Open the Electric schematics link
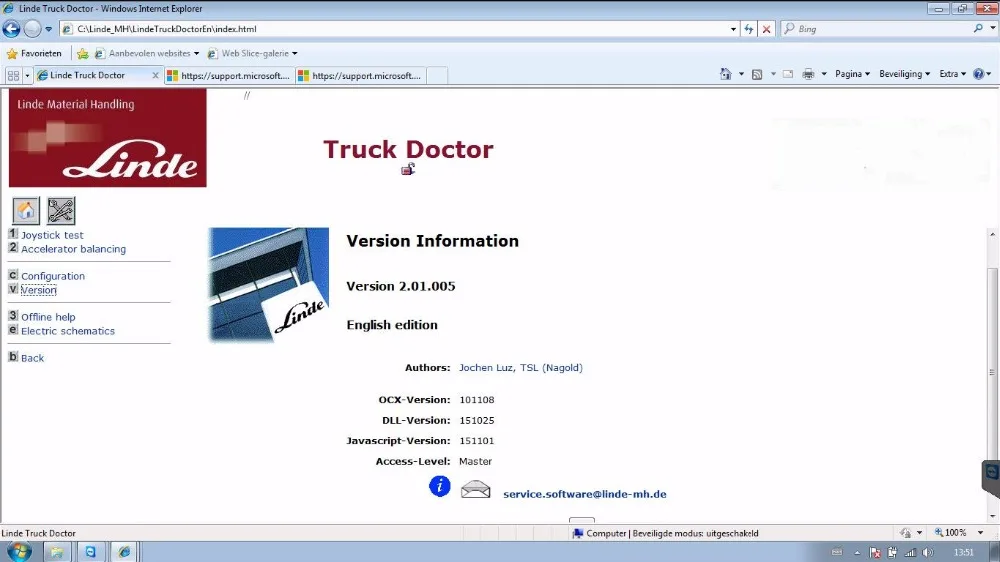This screenshot has width=1000, height=562. [68, 331]
